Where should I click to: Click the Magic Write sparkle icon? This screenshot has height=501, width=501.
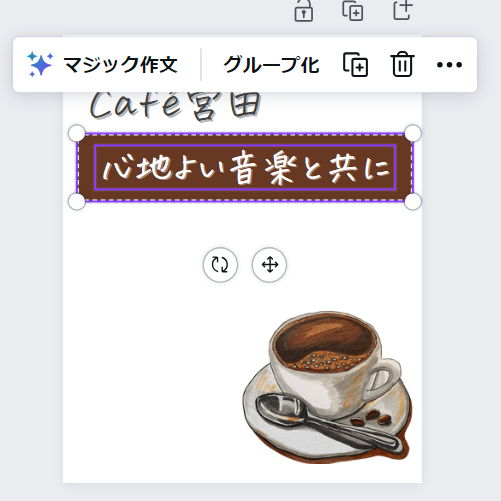tap(40, 64)
